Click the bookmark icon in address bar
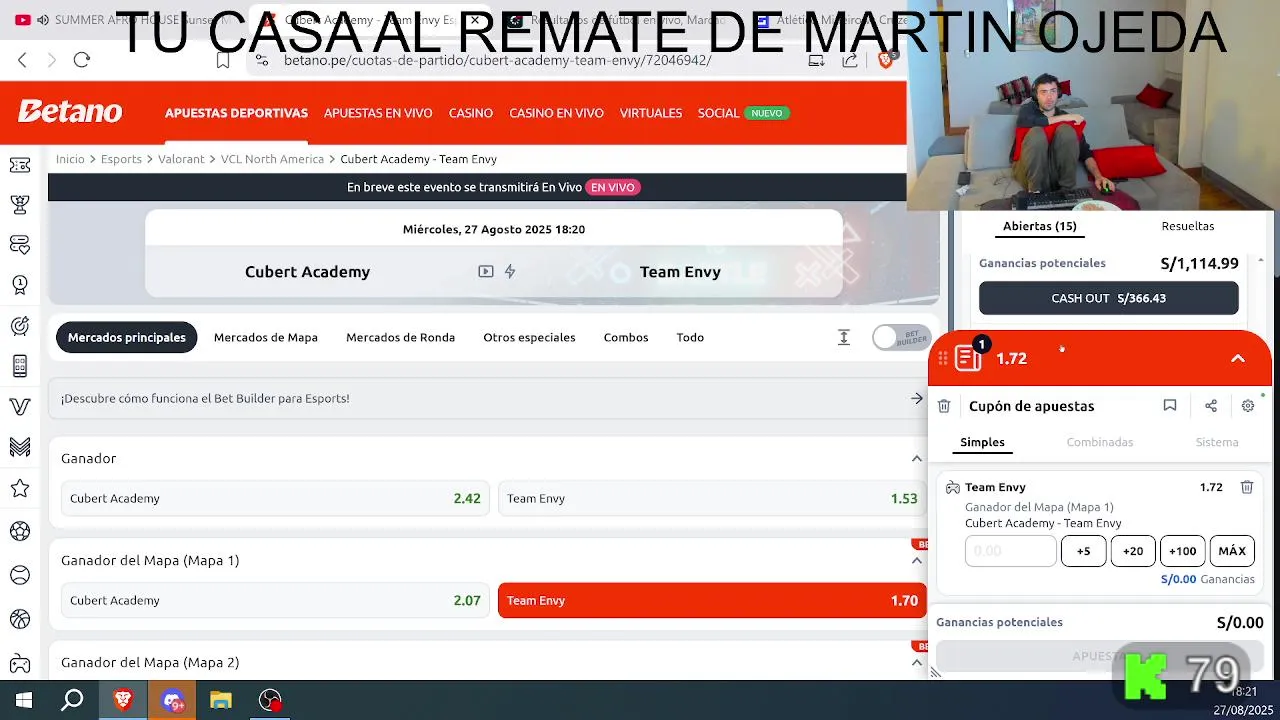 point(223,60)
